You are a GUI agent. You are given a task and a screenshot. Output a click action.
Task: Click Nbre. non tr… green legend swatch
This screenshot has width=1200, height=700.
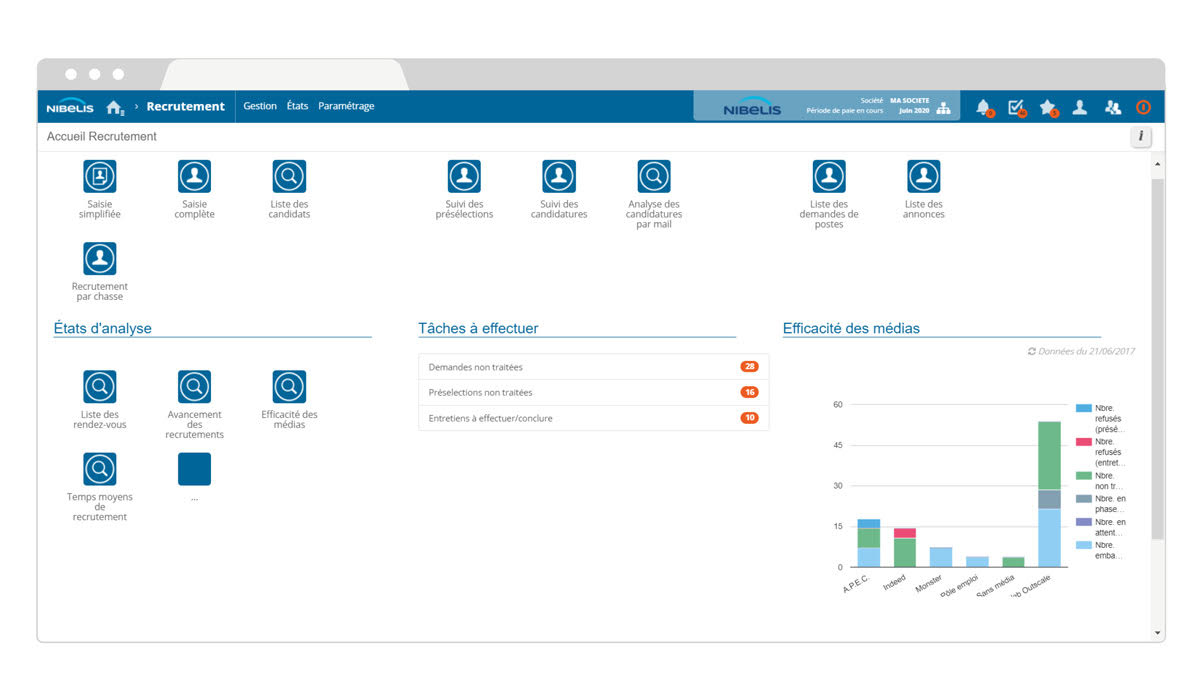[x=1083, y=476]
